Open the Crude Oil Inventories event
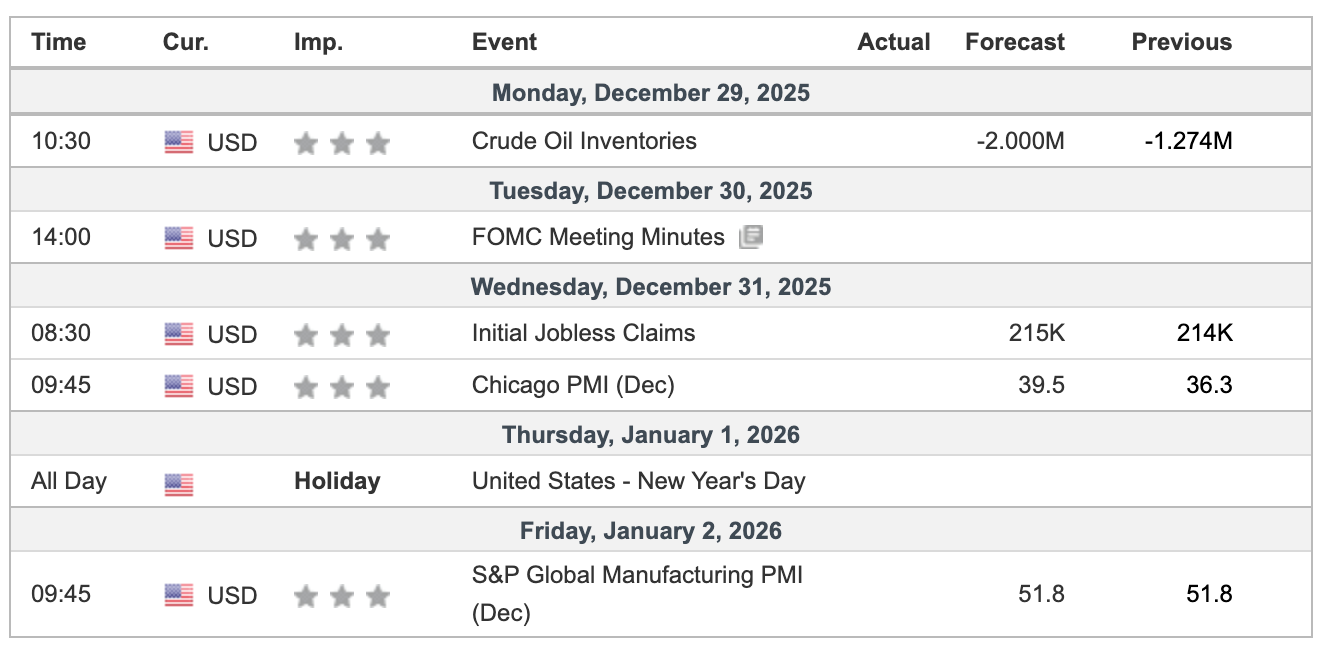 [584, 141]
